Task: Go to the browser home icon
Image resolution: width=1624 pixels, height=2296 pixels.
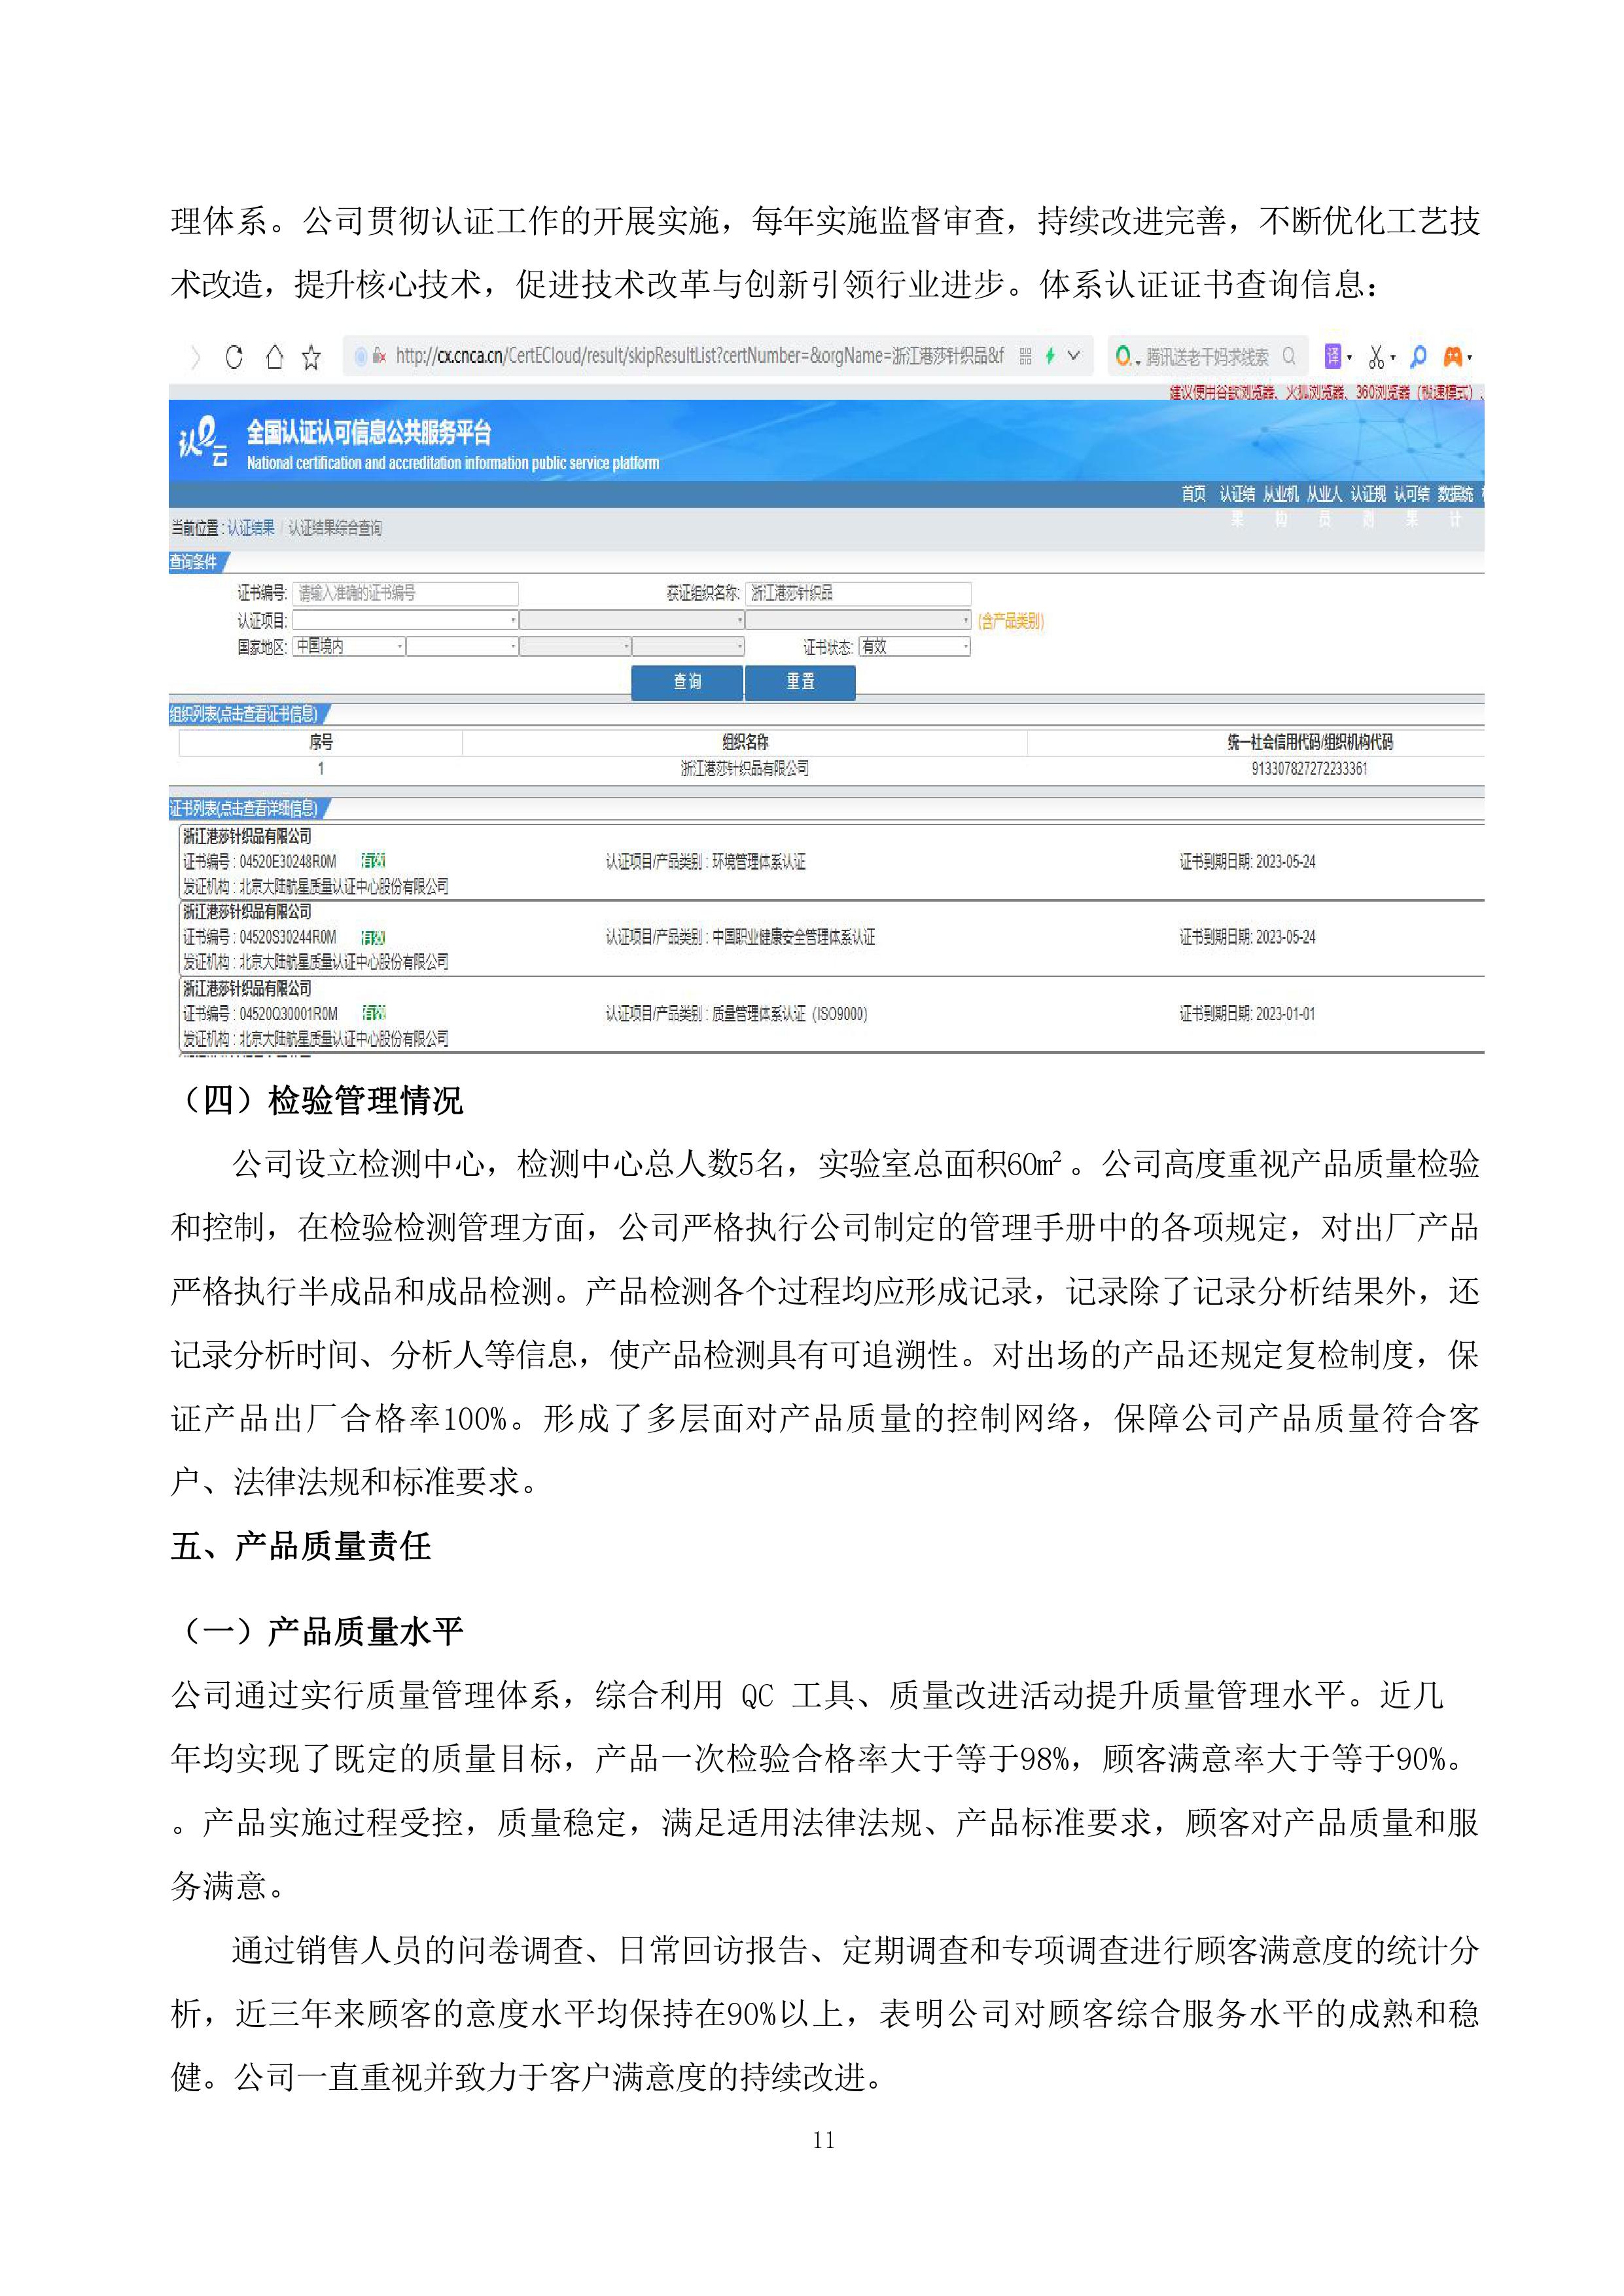Action: click(274, 357)
